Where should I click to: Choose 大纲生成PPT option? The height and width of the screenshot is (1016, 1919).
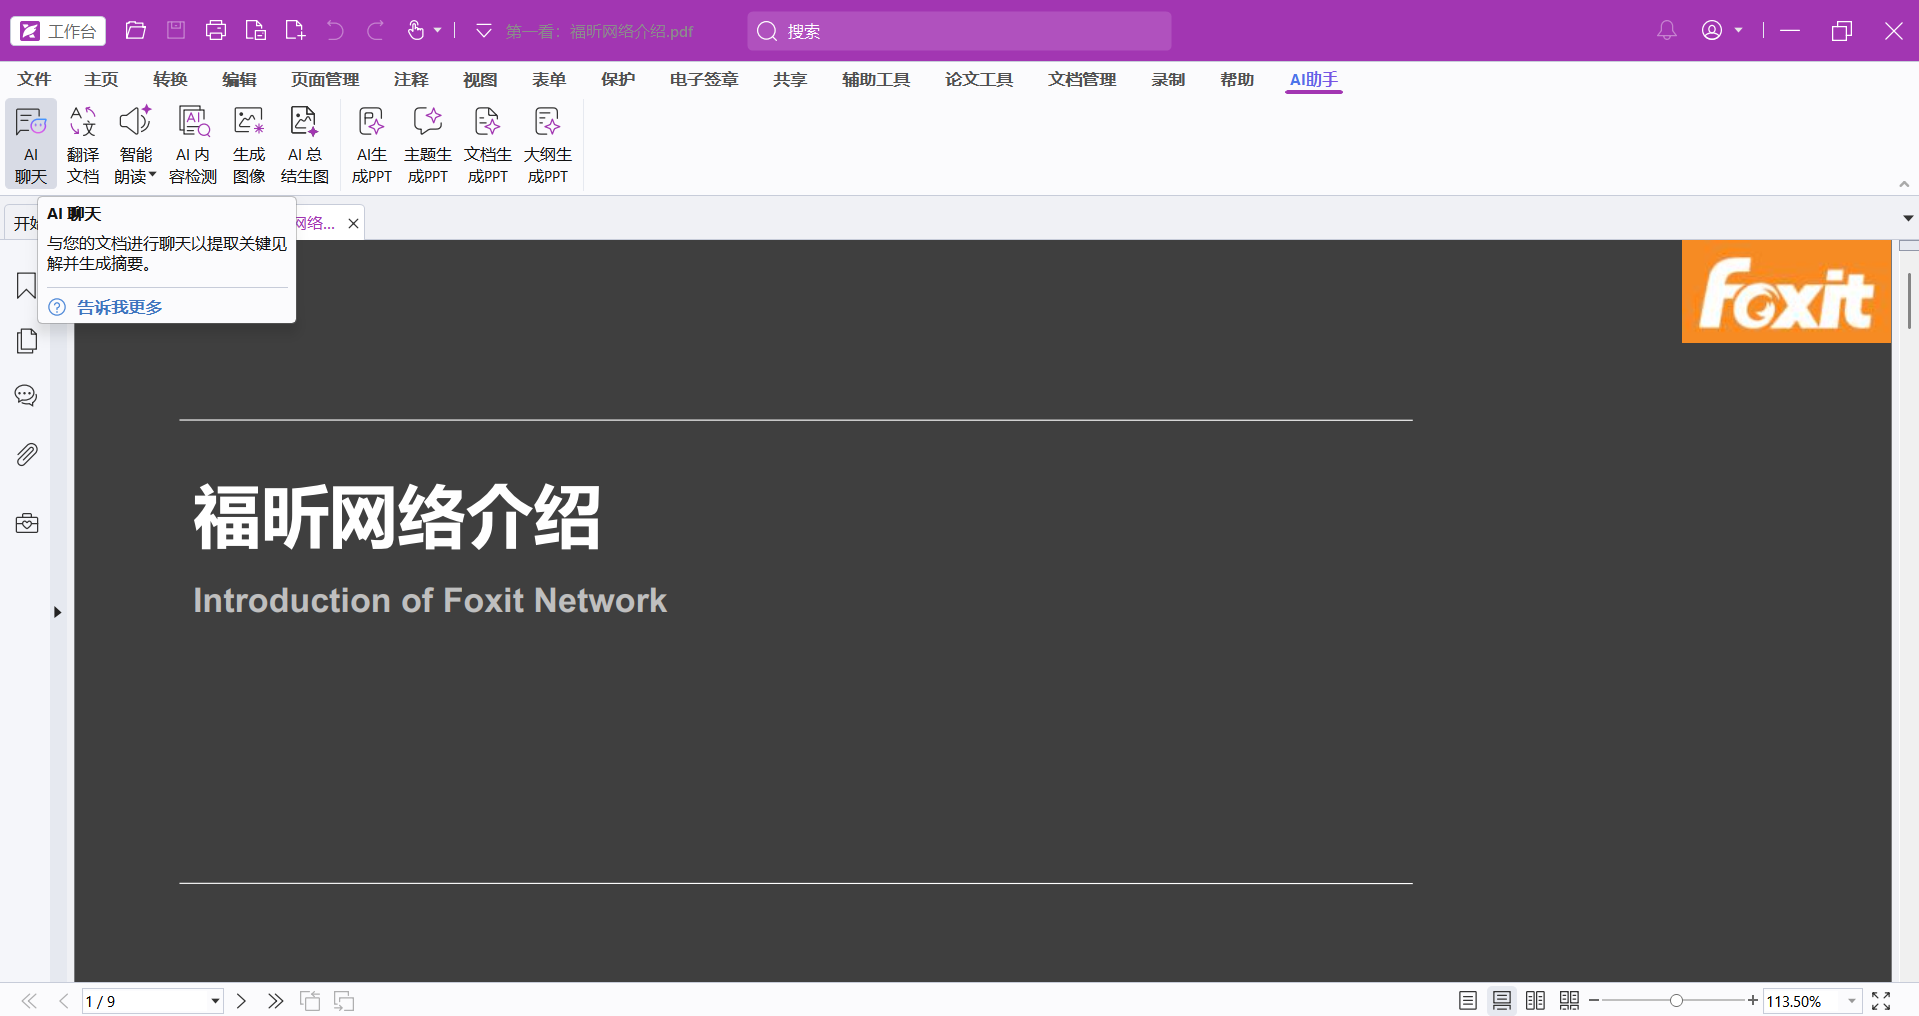click(548, 145)
